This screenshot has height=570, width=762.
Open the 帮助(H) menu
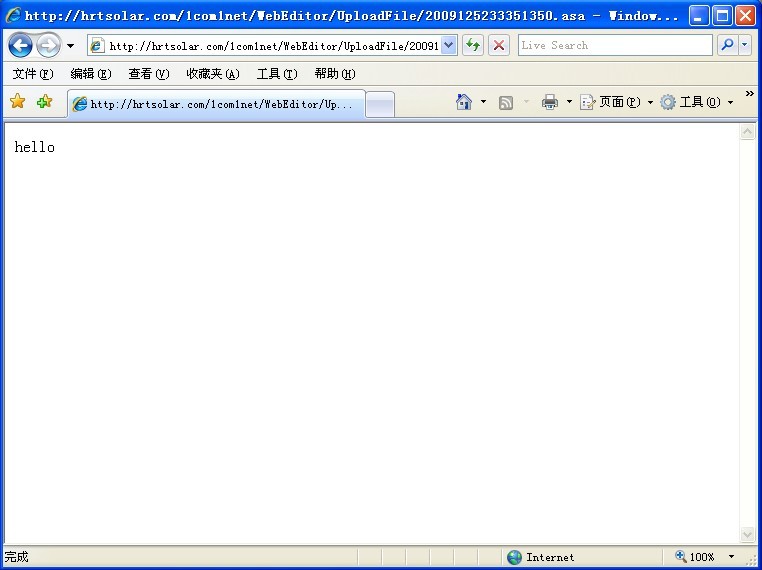coord(335,74)
